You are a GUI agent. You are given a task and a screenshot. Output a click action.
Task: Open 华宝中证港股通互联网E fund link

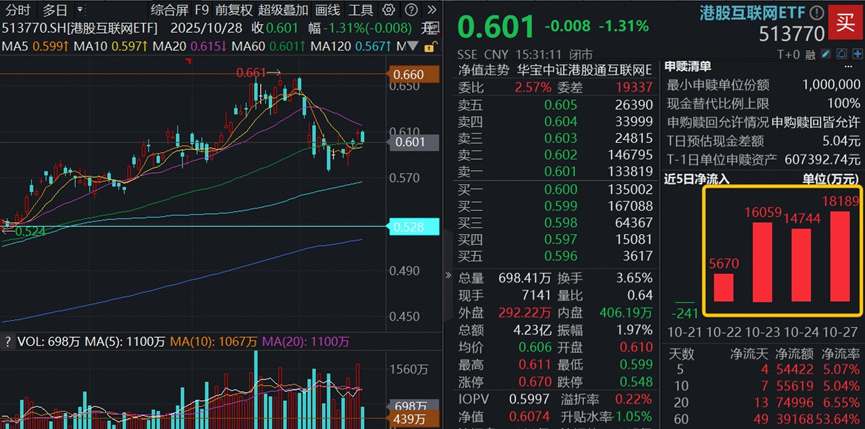pos(584,70)
